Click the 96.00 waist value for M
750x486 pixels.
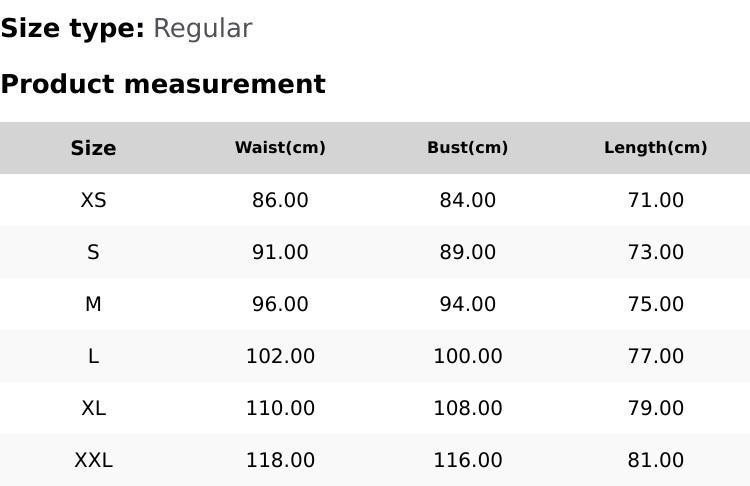point(280,304)
